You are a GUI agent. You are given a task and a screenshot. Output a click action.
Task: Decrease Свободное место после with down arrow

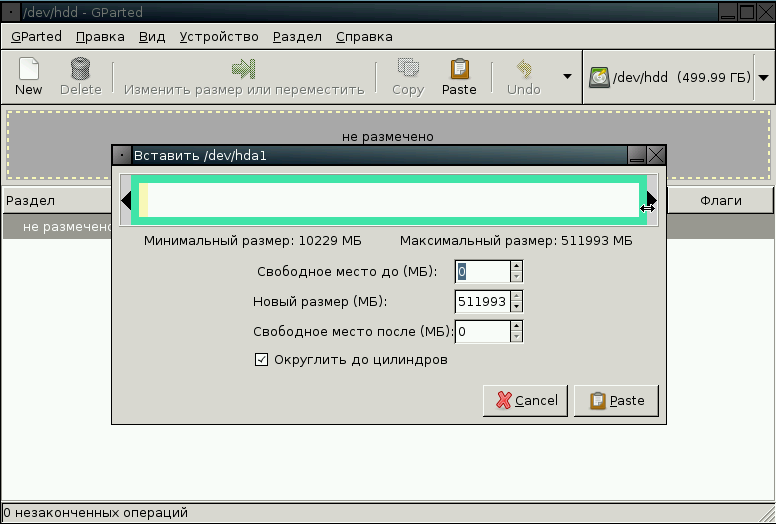[516, 337]
